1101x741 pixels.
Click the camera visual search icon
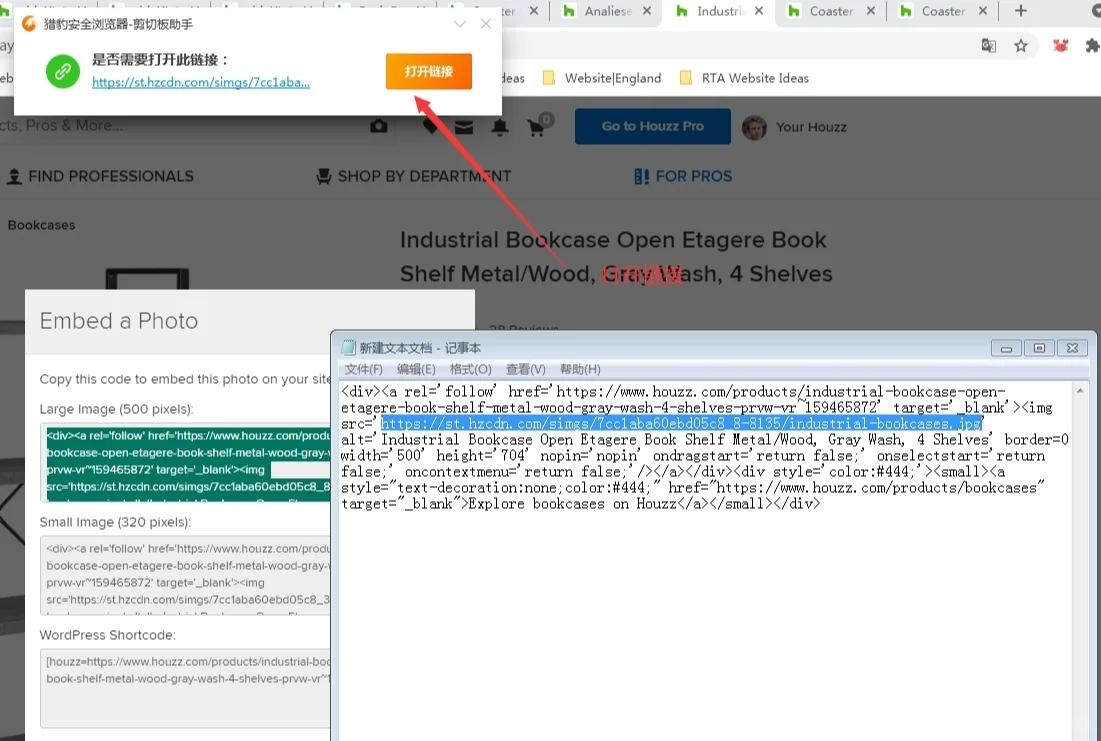point(379,126)
